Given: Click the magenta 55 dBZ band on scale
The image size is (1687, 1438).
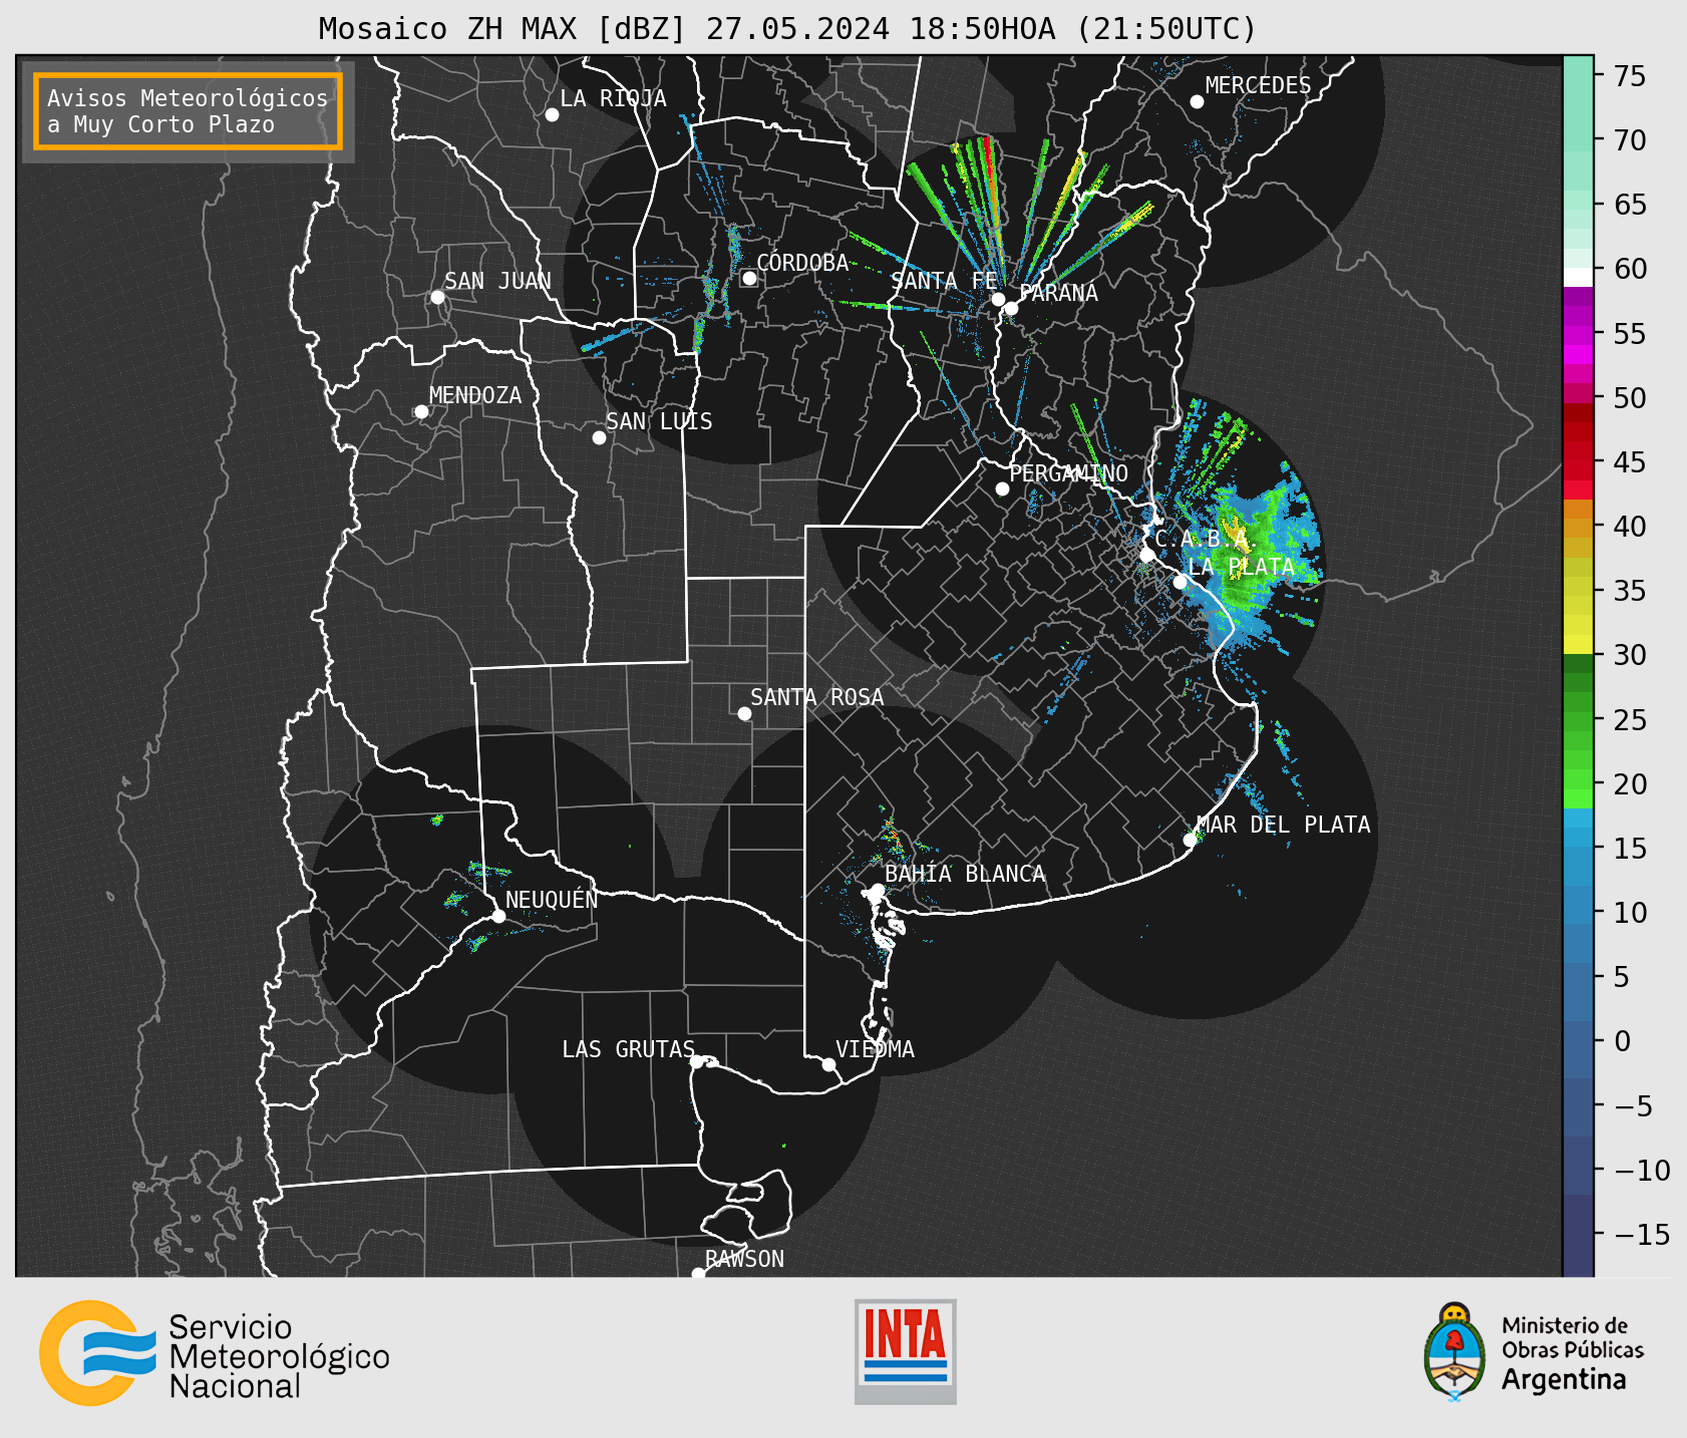Looking at the screenshot, I should 1578,335.
